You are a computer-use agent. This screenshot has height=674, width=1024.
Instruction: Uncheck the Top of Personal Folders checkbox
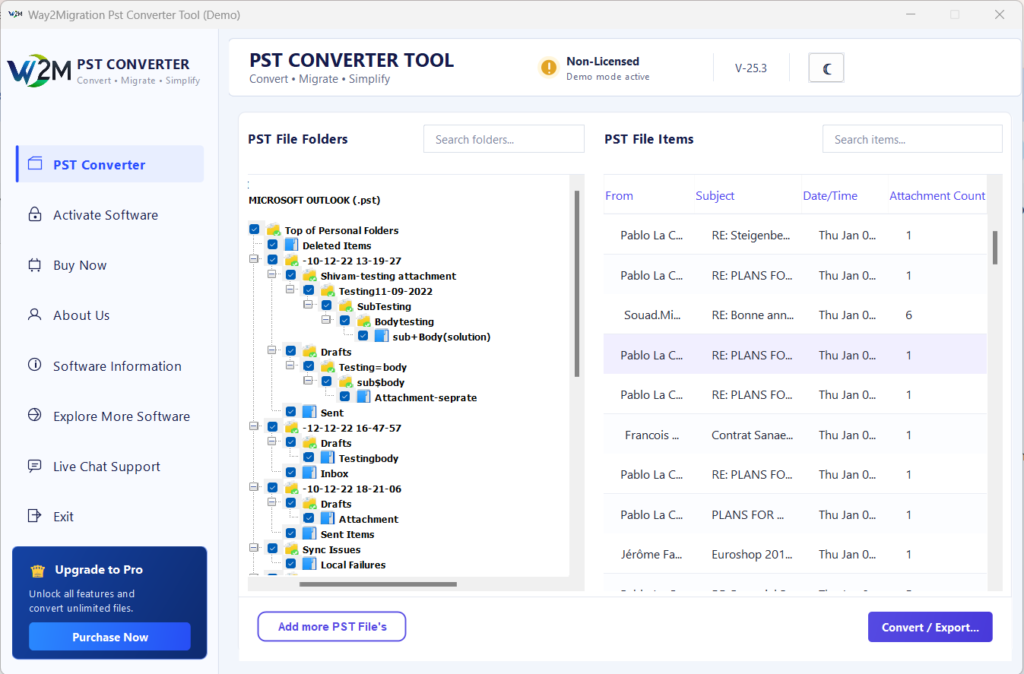coord(254,229)
